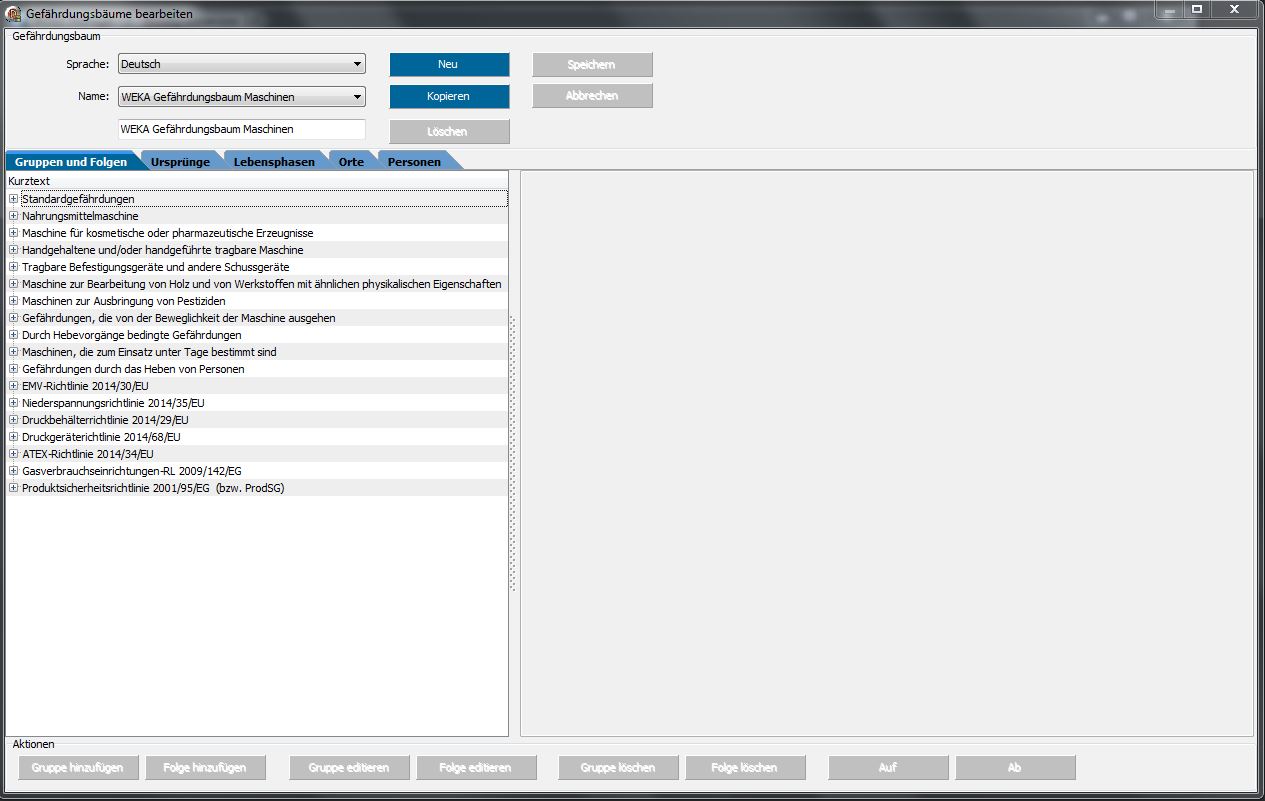Select Maschinen zur Ausbringung von Pestiziden
The height and width of the screenshot is (801, 1265).
tap(123, 301)
